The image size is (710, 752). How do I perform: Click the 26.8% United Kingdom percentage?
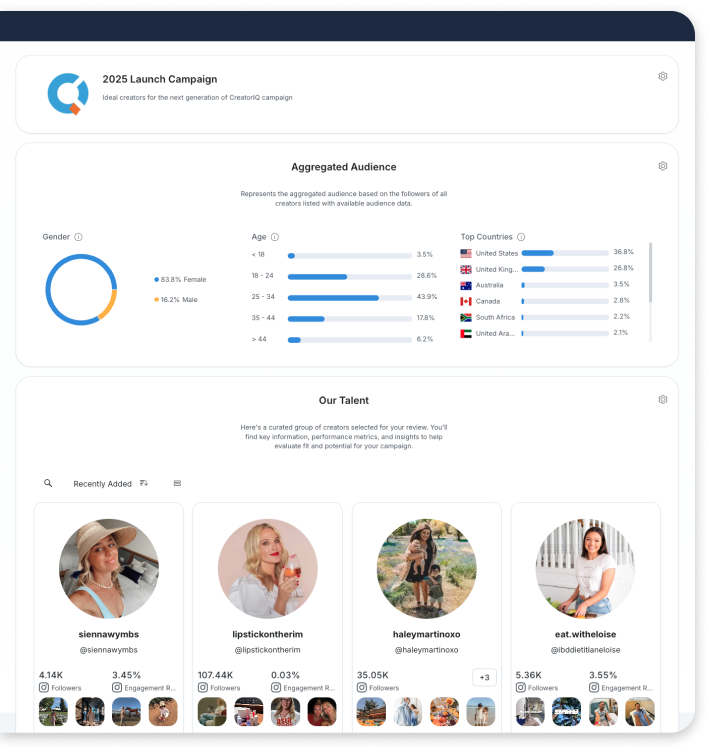coord(623,268)
